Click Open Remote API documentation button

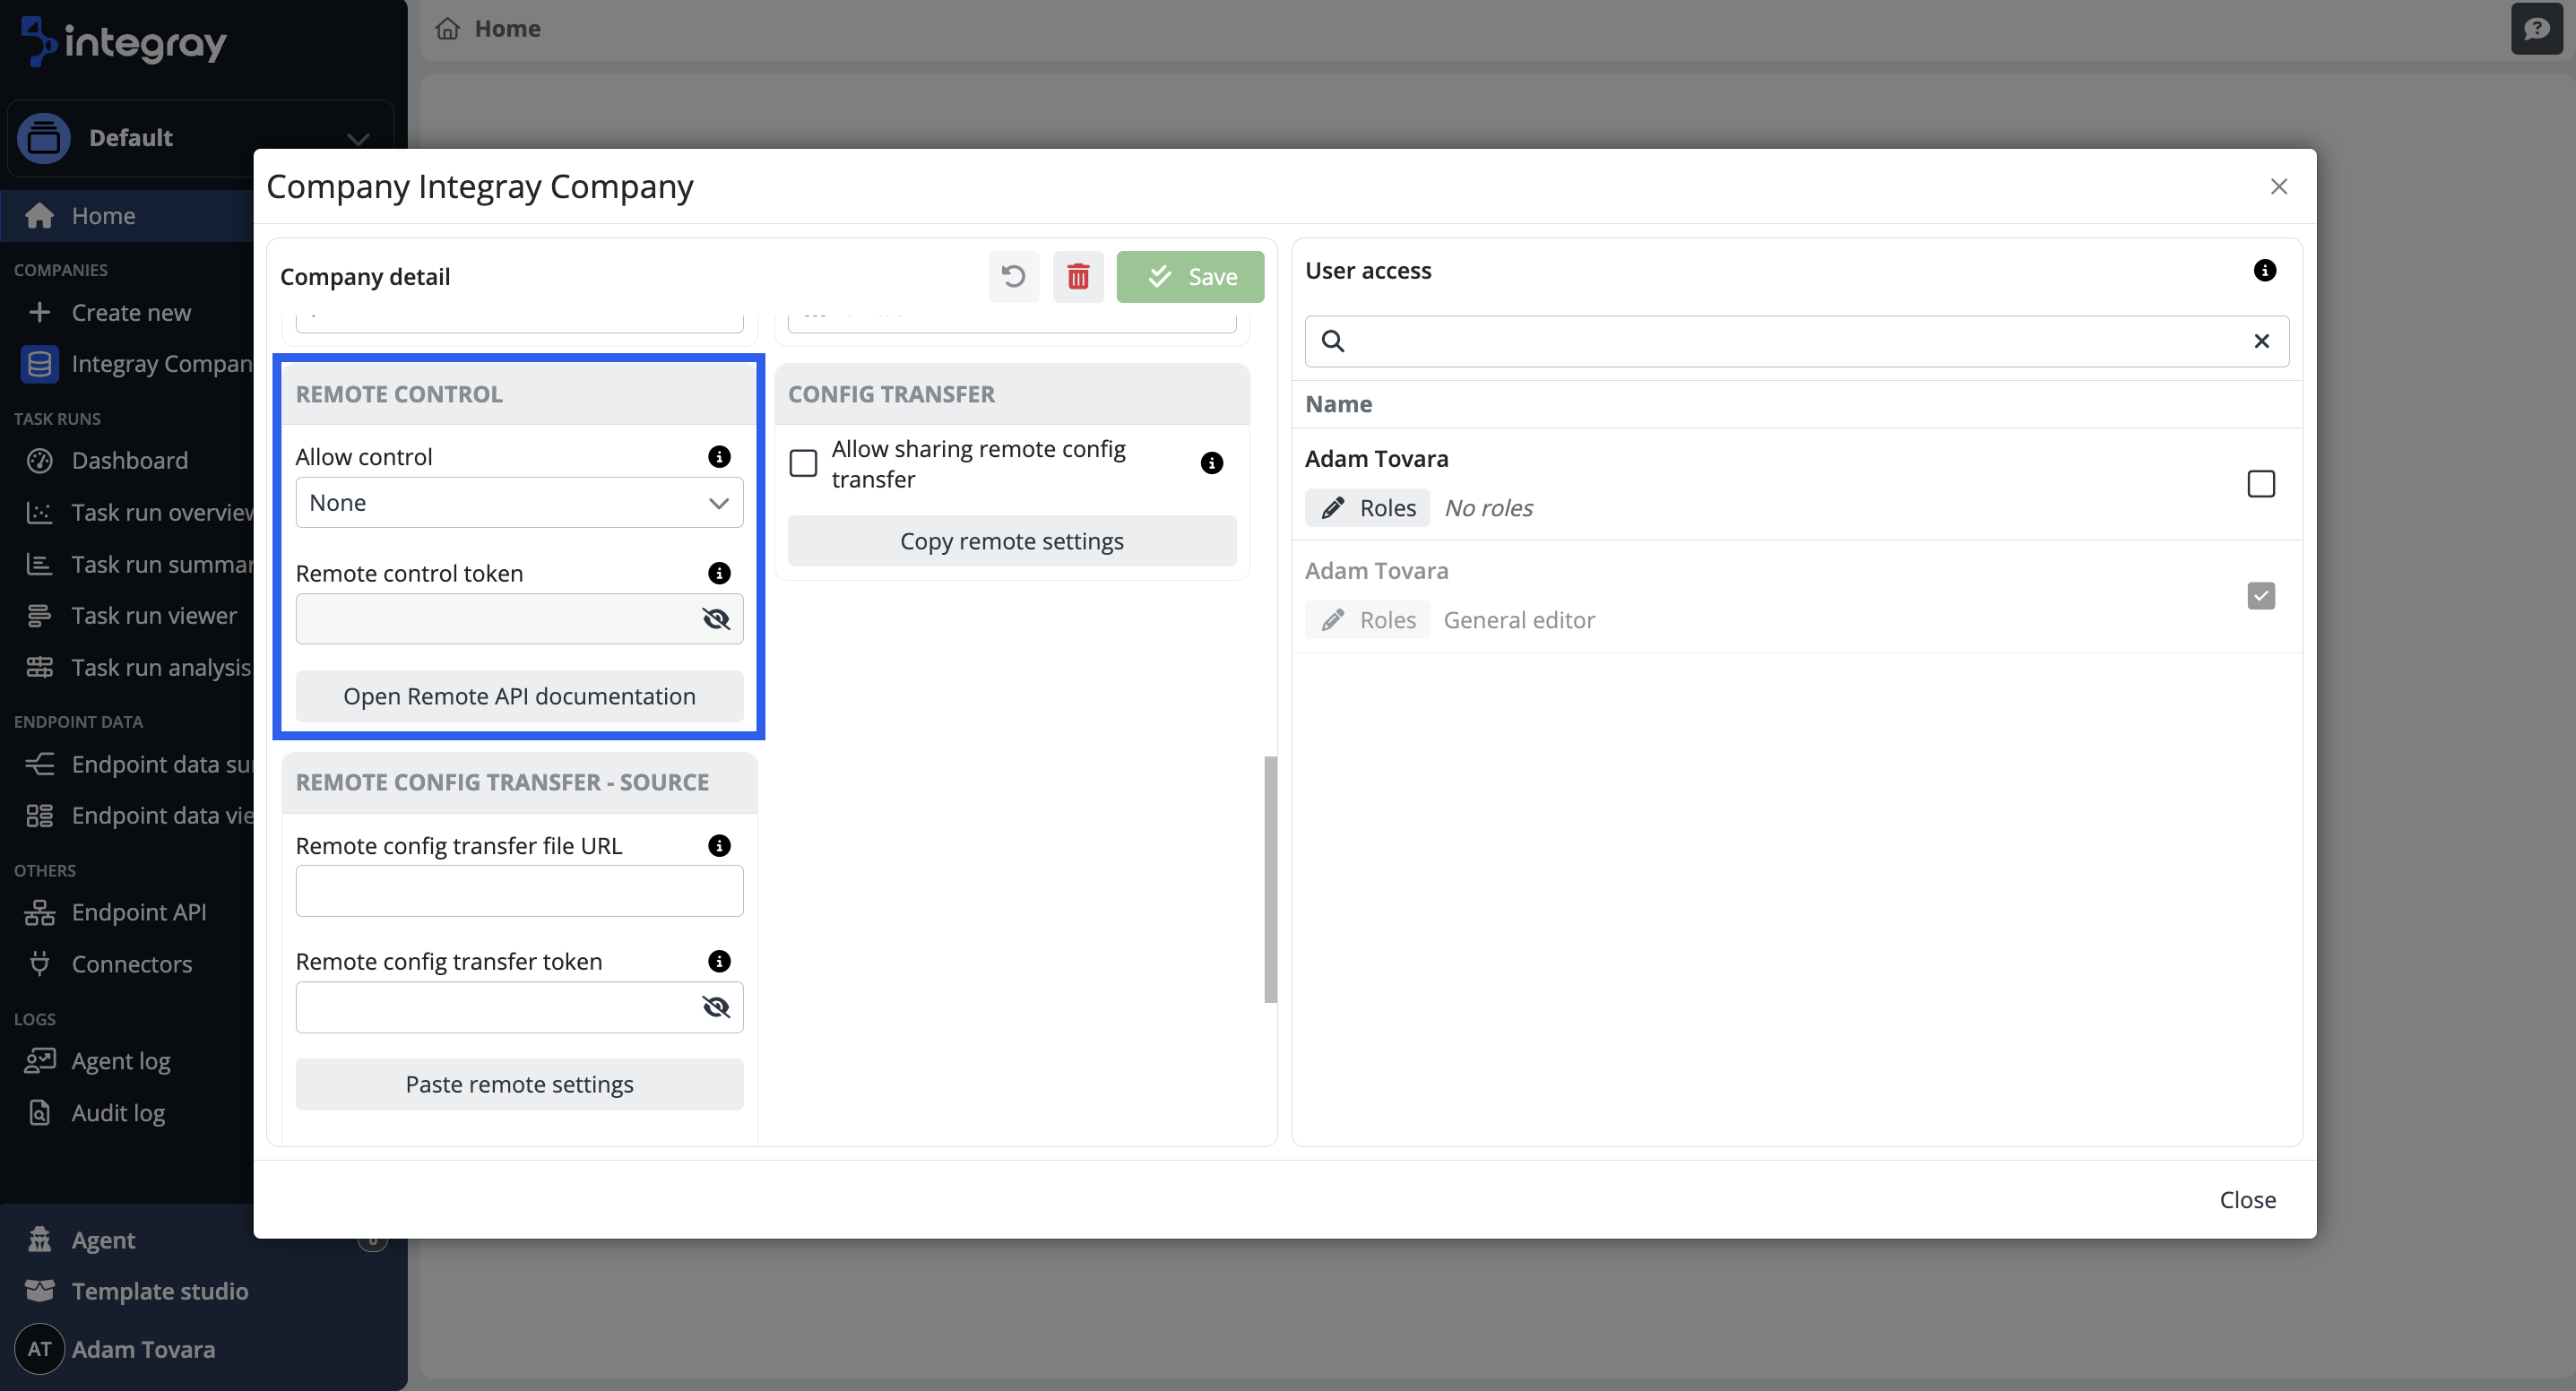point(519,696)
